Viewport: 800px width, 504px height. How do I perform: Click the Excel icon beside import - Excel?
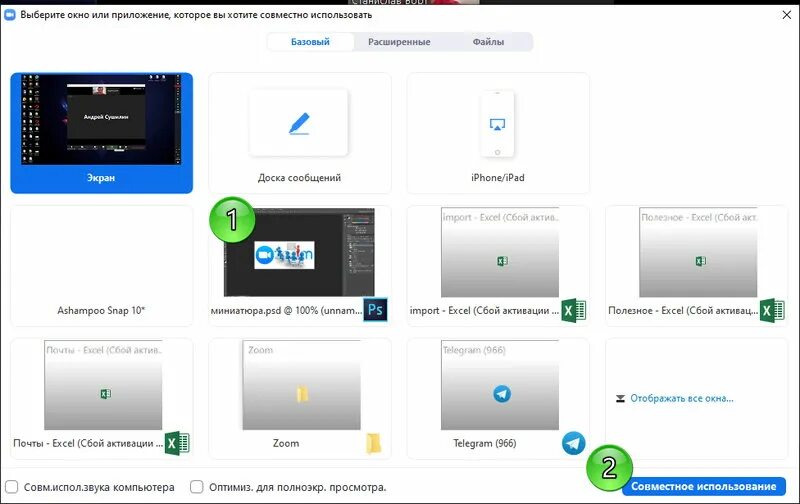pos(574,310)
